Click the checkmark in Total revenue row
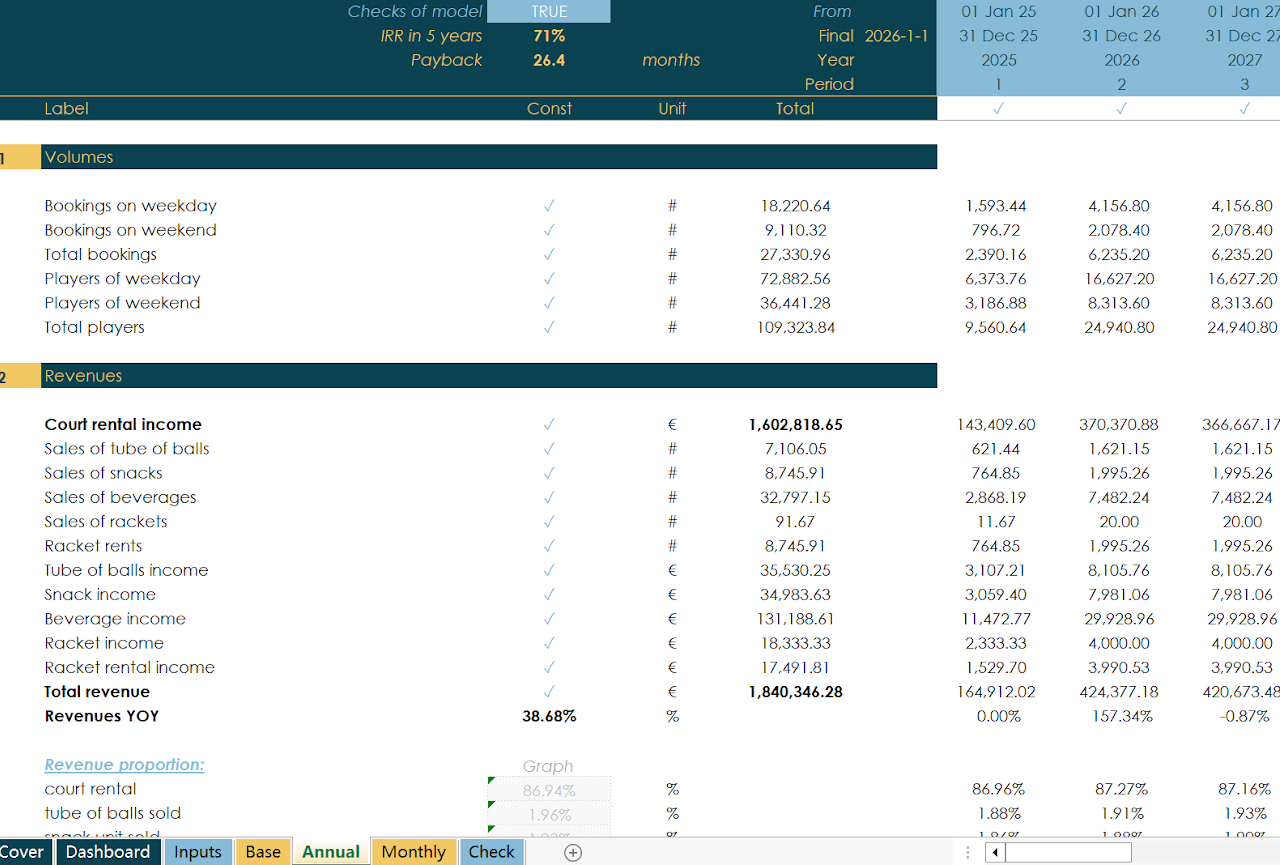 [x=549, y=692]
